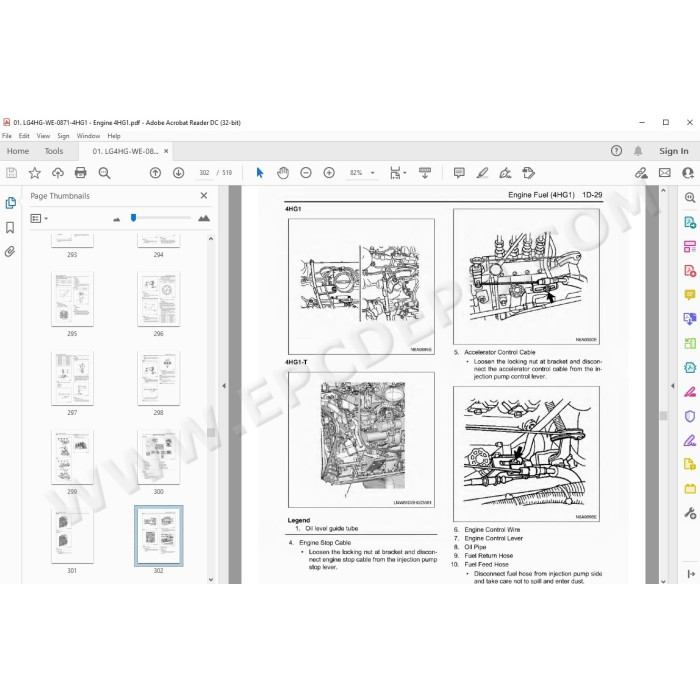This screenshot has width=700, height=700.
Task: Switch to the Tools tab
Action: coord(54,151)
